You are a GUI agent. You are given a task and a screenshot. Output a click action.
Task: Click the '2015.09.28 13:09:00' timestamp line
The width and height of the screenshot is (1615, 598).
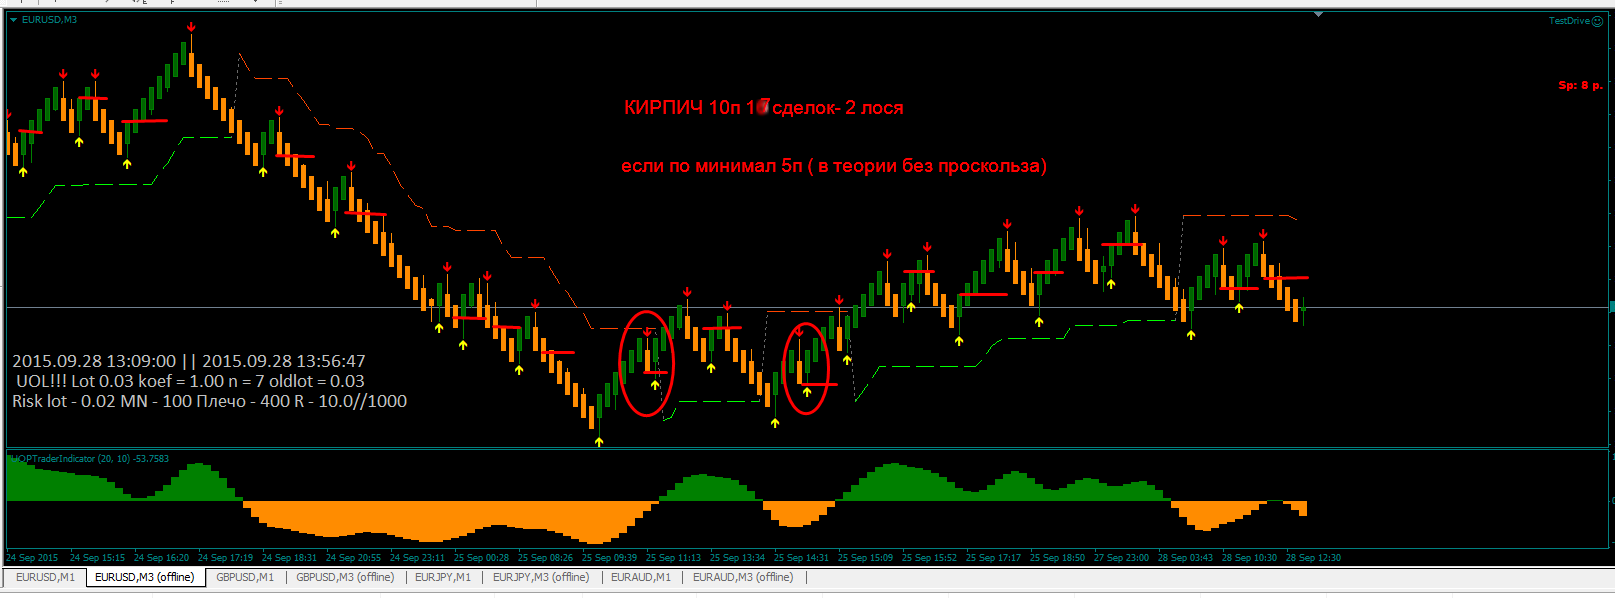(189, 361)
